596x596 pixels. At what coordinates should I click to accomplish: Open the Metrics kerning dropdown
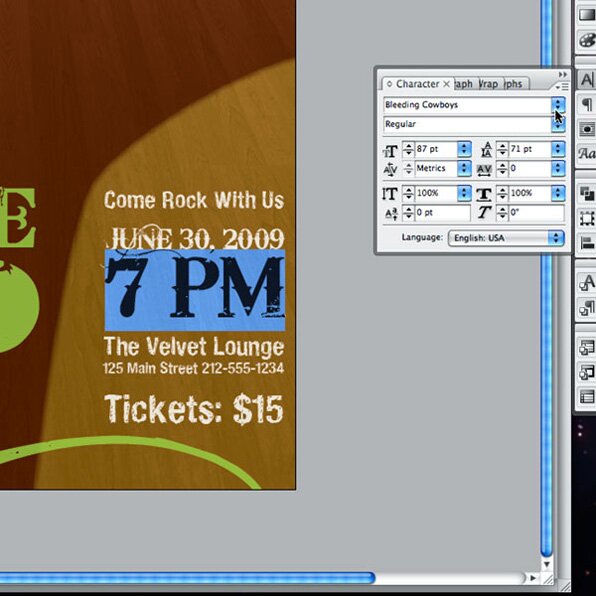464,168
